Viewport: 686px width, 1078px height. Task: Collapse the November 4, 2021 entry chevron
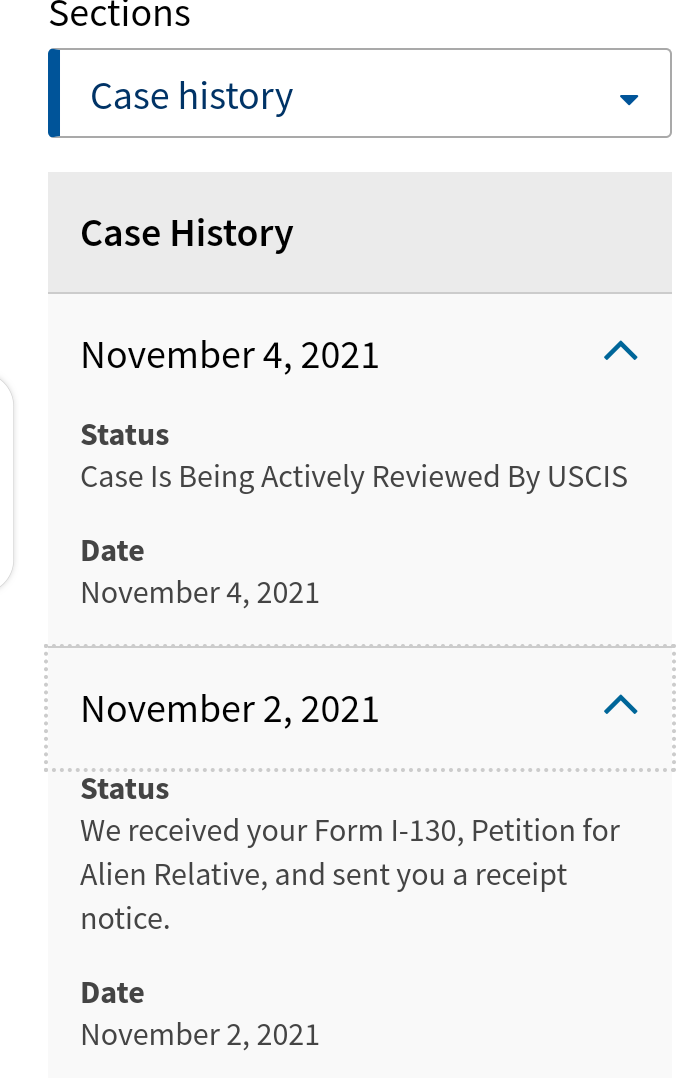(620, 351)
